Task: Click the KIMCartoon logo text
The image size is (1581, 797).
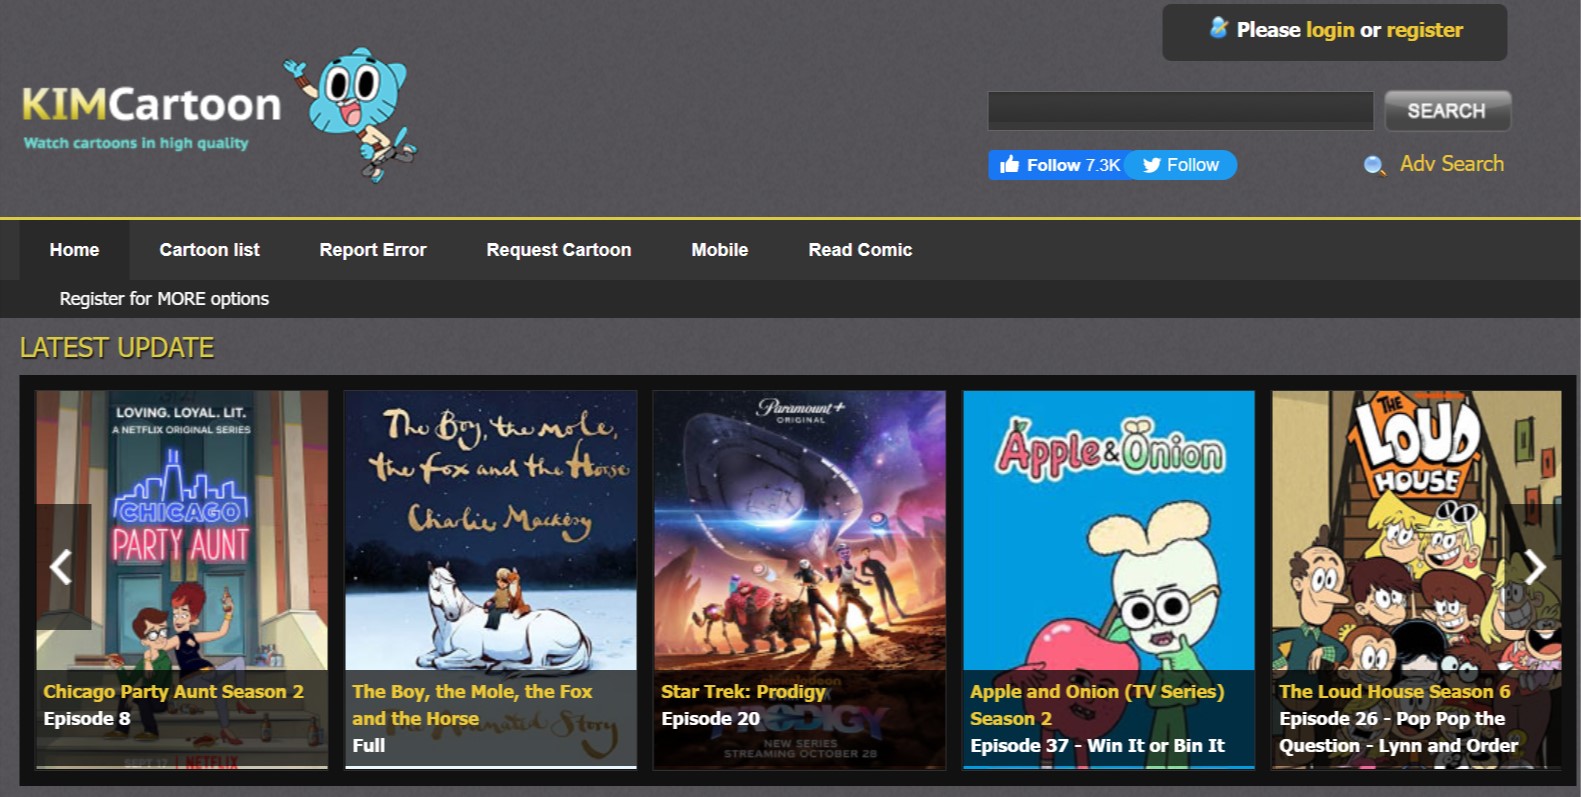Action: (x=151, y=105)
